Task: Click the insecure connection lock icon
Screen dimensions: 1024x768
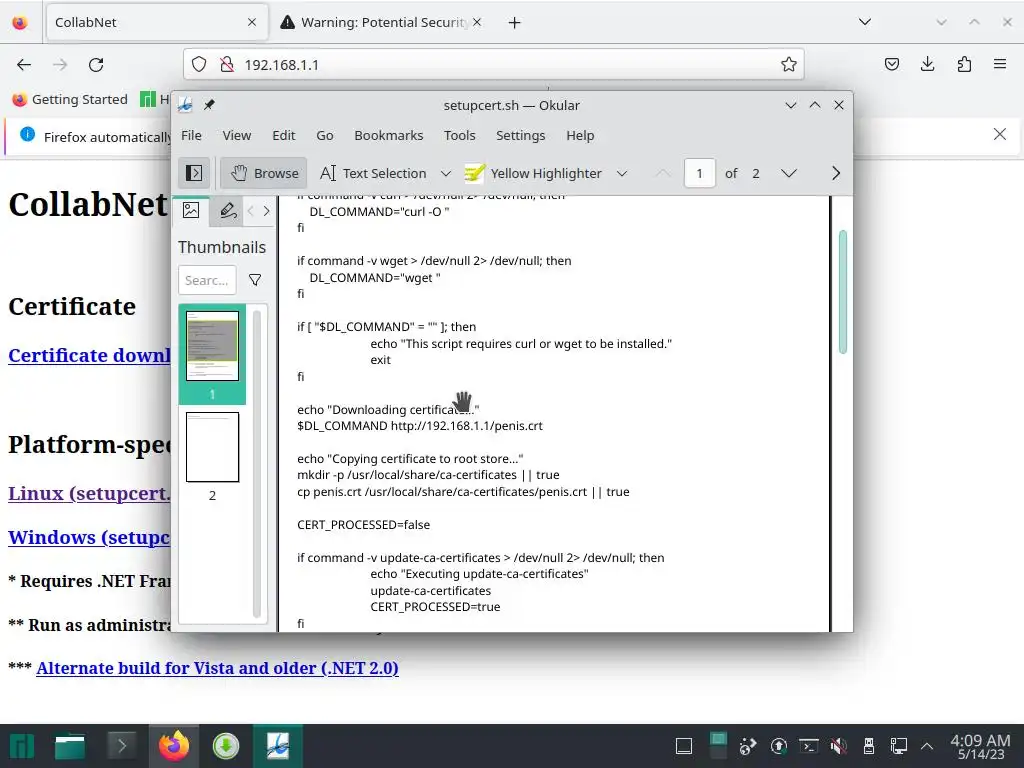Action: coord(227,64)
